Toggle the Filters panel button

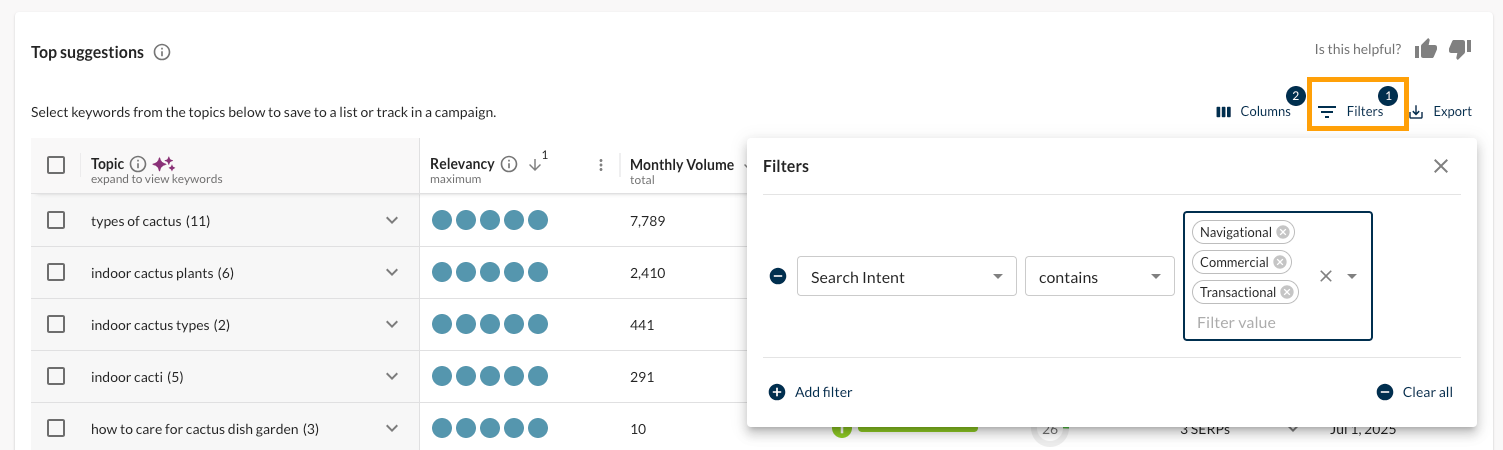pyautogui.click(x=1352, y=111)
